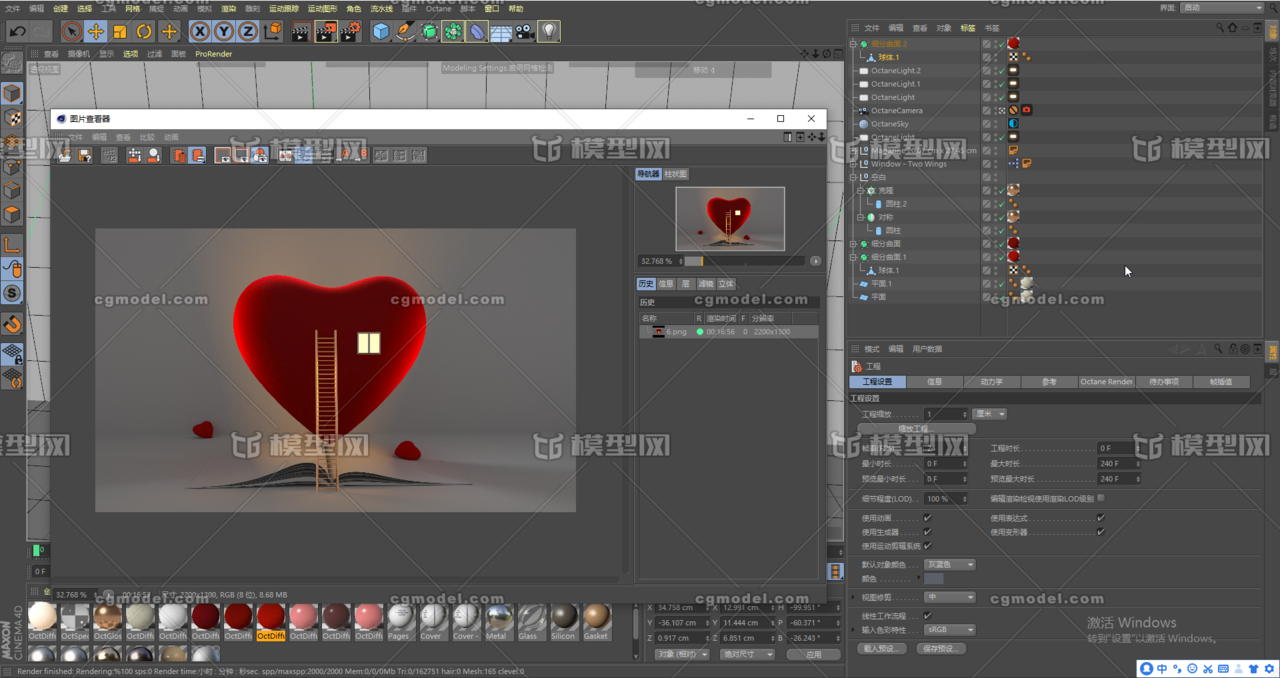
Task: Toggle the 线性工作流程 checkbox
Action: tap(927, 615)
